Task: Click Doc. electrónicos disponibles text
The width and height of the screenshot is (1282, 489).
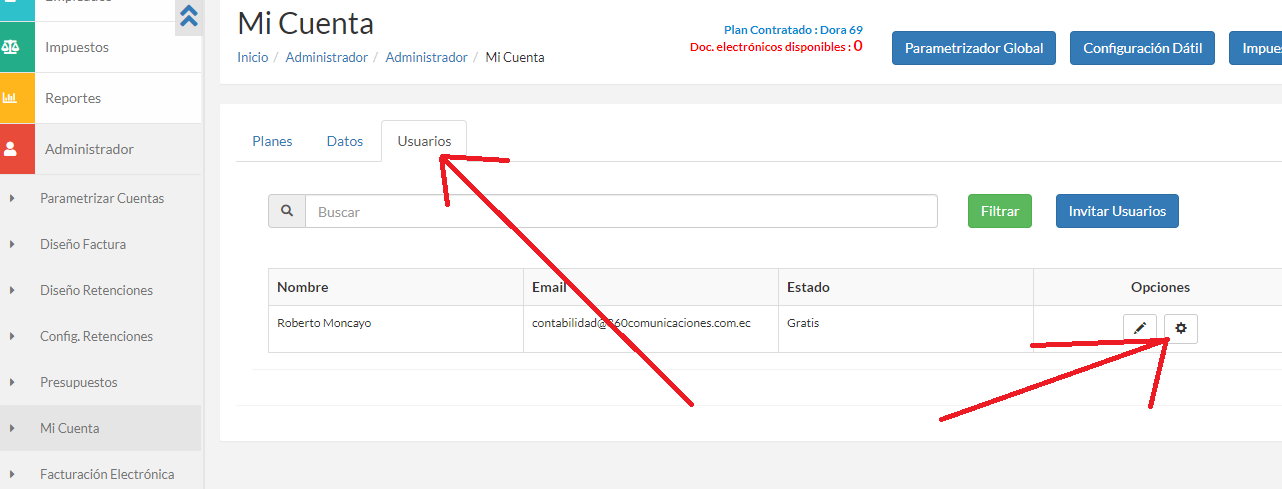Action: [776, 46]
